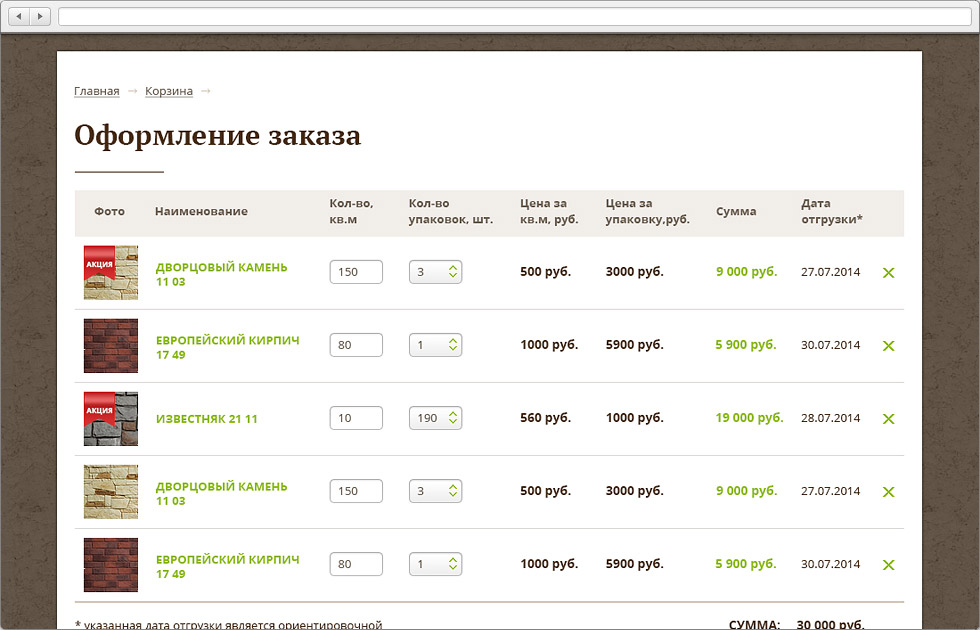Screen dimensions: 980x630
Task: Open ИЗВЕСТНЯК 21 11 product link
Action: (207, 419)
